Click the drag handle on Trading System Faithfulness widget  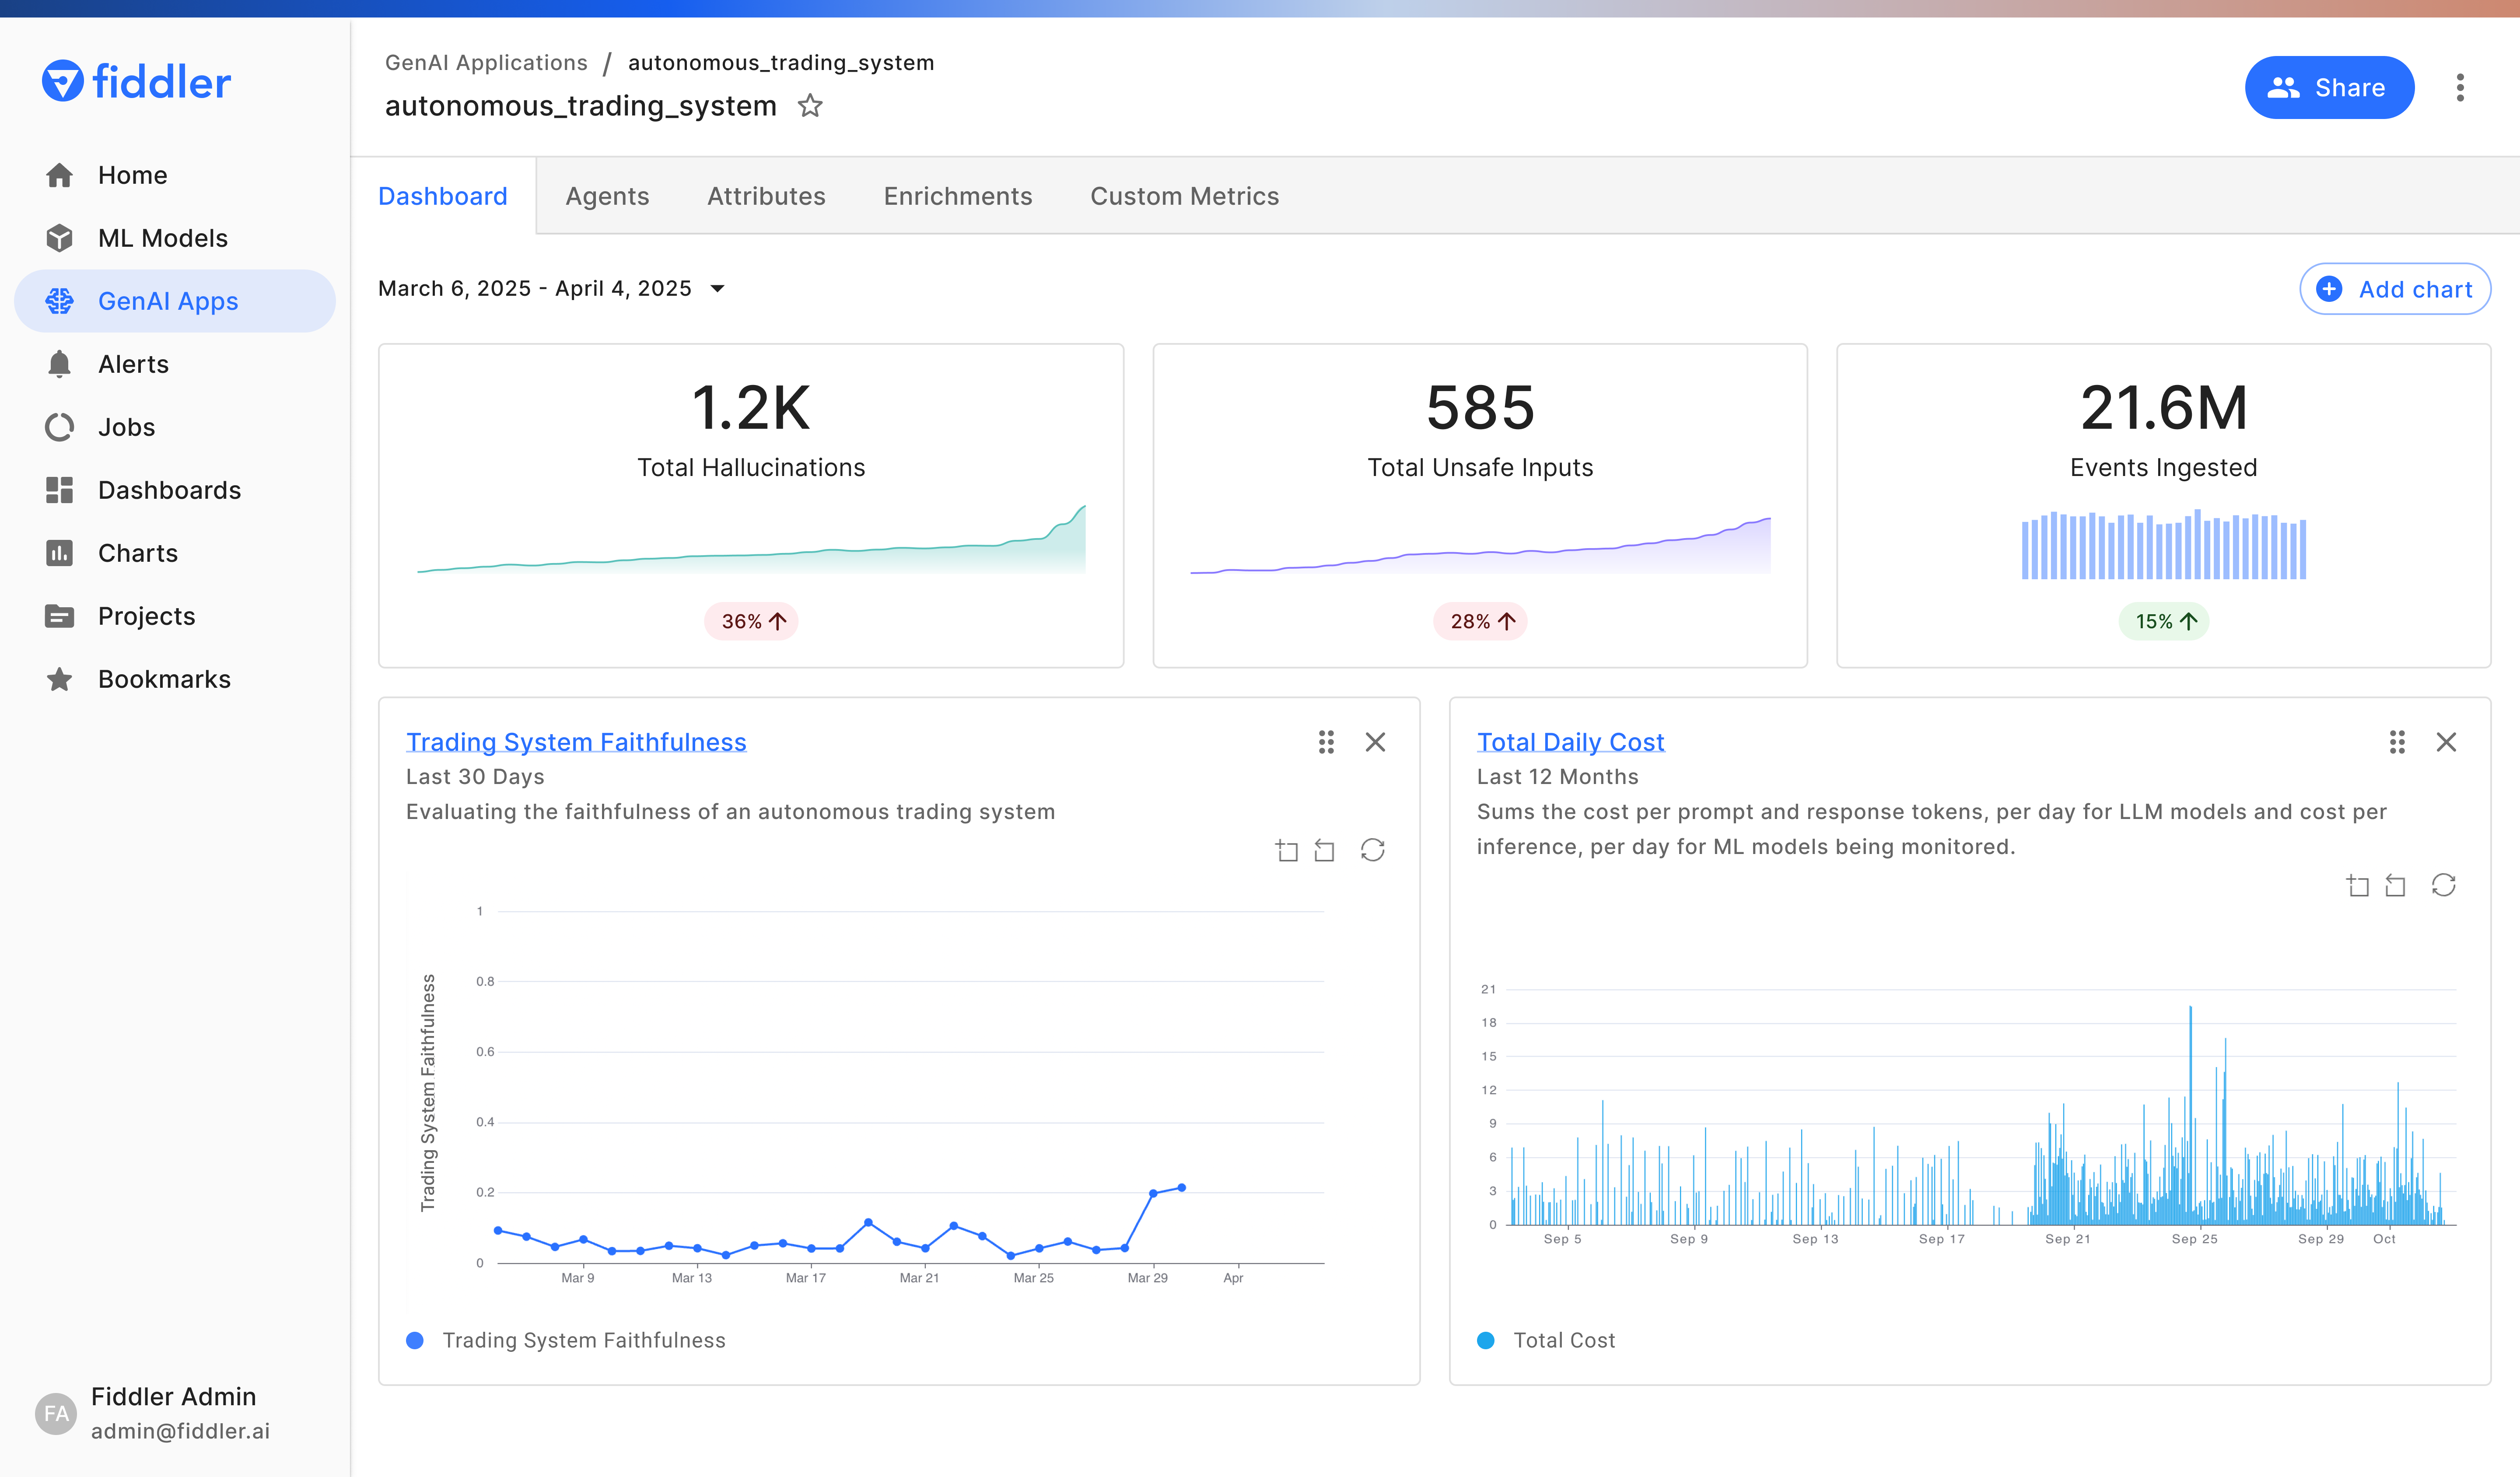point(1326,742)
